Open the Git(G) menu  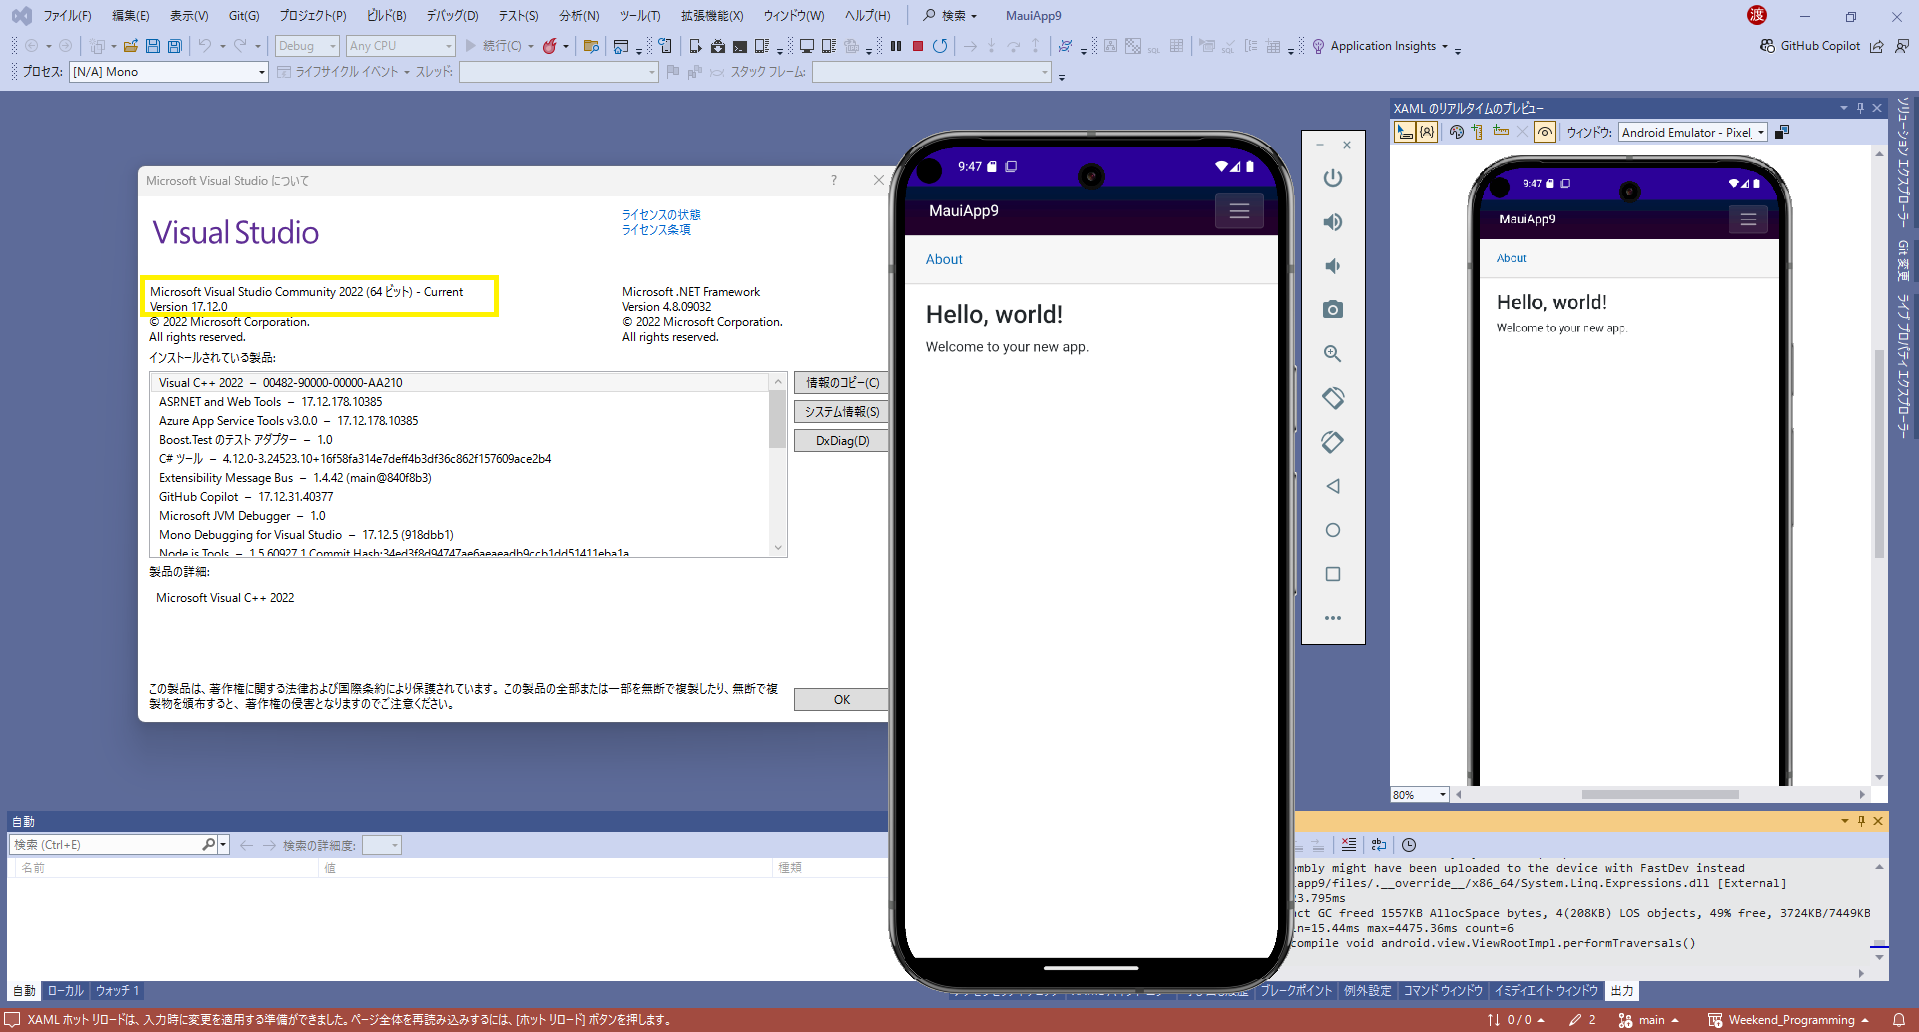point(243,16)
